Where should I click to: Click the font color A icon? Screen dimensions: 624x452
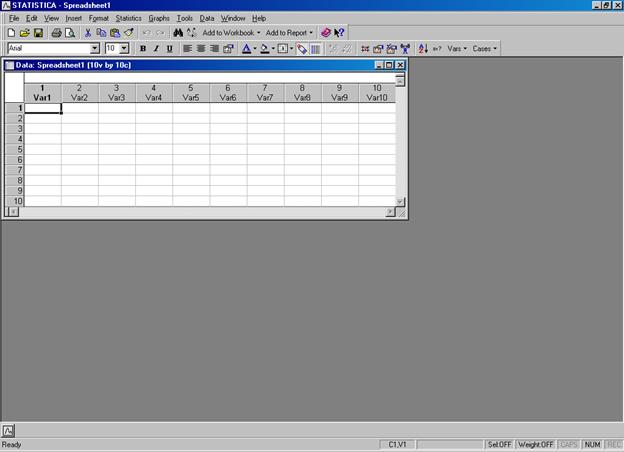pyautogui.click(x=246, y=49)
